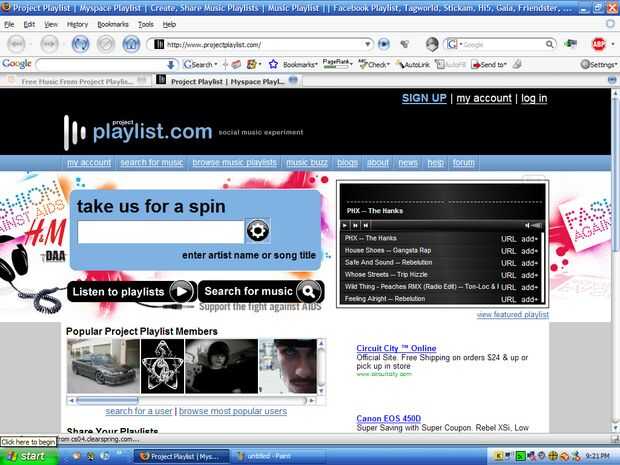This screenshot has width=620, height=465.
Task: Switch to Free Music From Project Playlist tab
Action: point(77,81)
